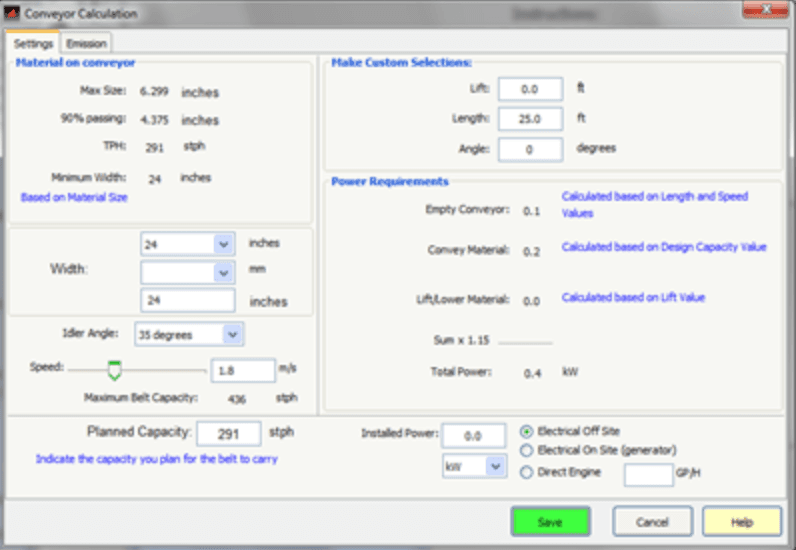Click the Angle degrees input box
Screen dimensions: 796x550
tap(531, 149)
